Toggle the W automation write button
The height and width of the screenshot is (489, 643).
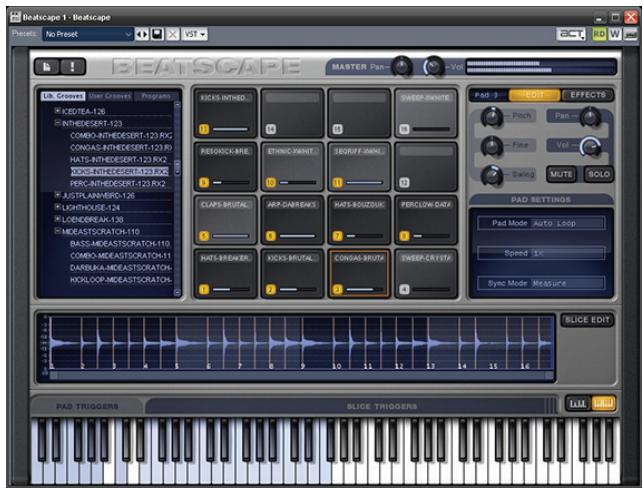click(615, 34)
